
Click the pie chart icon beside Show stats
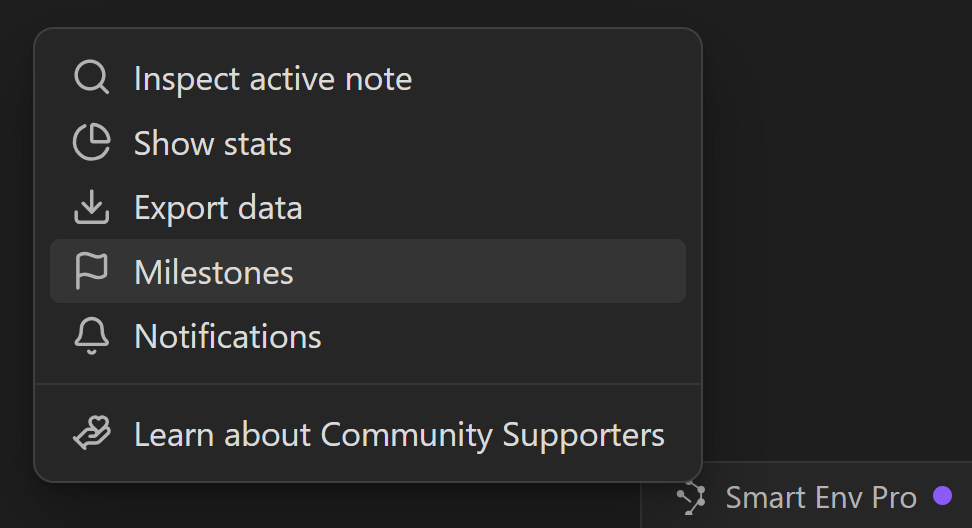point(91,143)
